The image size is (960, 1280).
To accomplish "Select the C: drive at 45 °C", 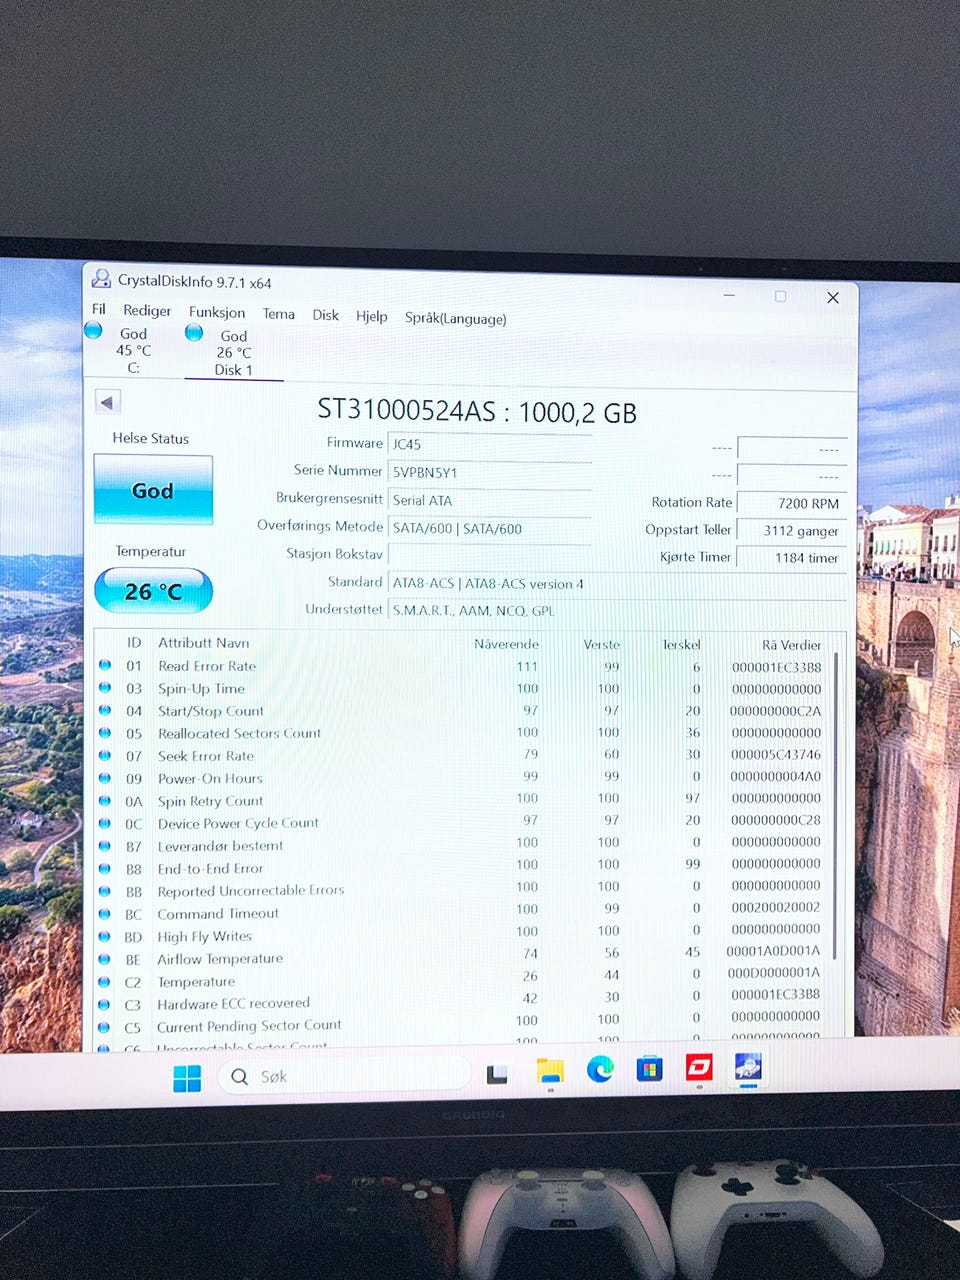I will pos(133,350).
